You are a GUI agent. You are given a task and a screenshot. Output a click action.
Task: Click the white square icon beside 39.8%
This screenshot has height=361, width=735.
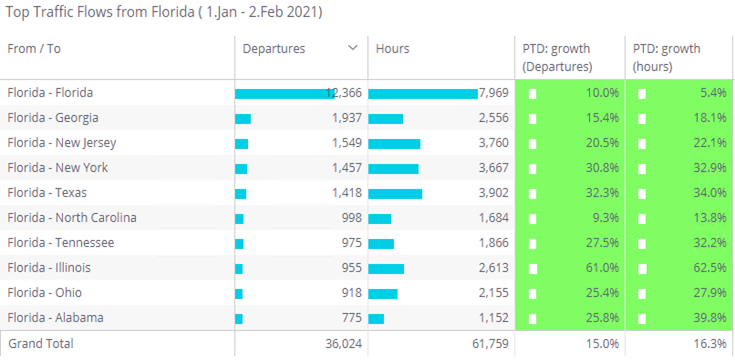tap(642, 319)
